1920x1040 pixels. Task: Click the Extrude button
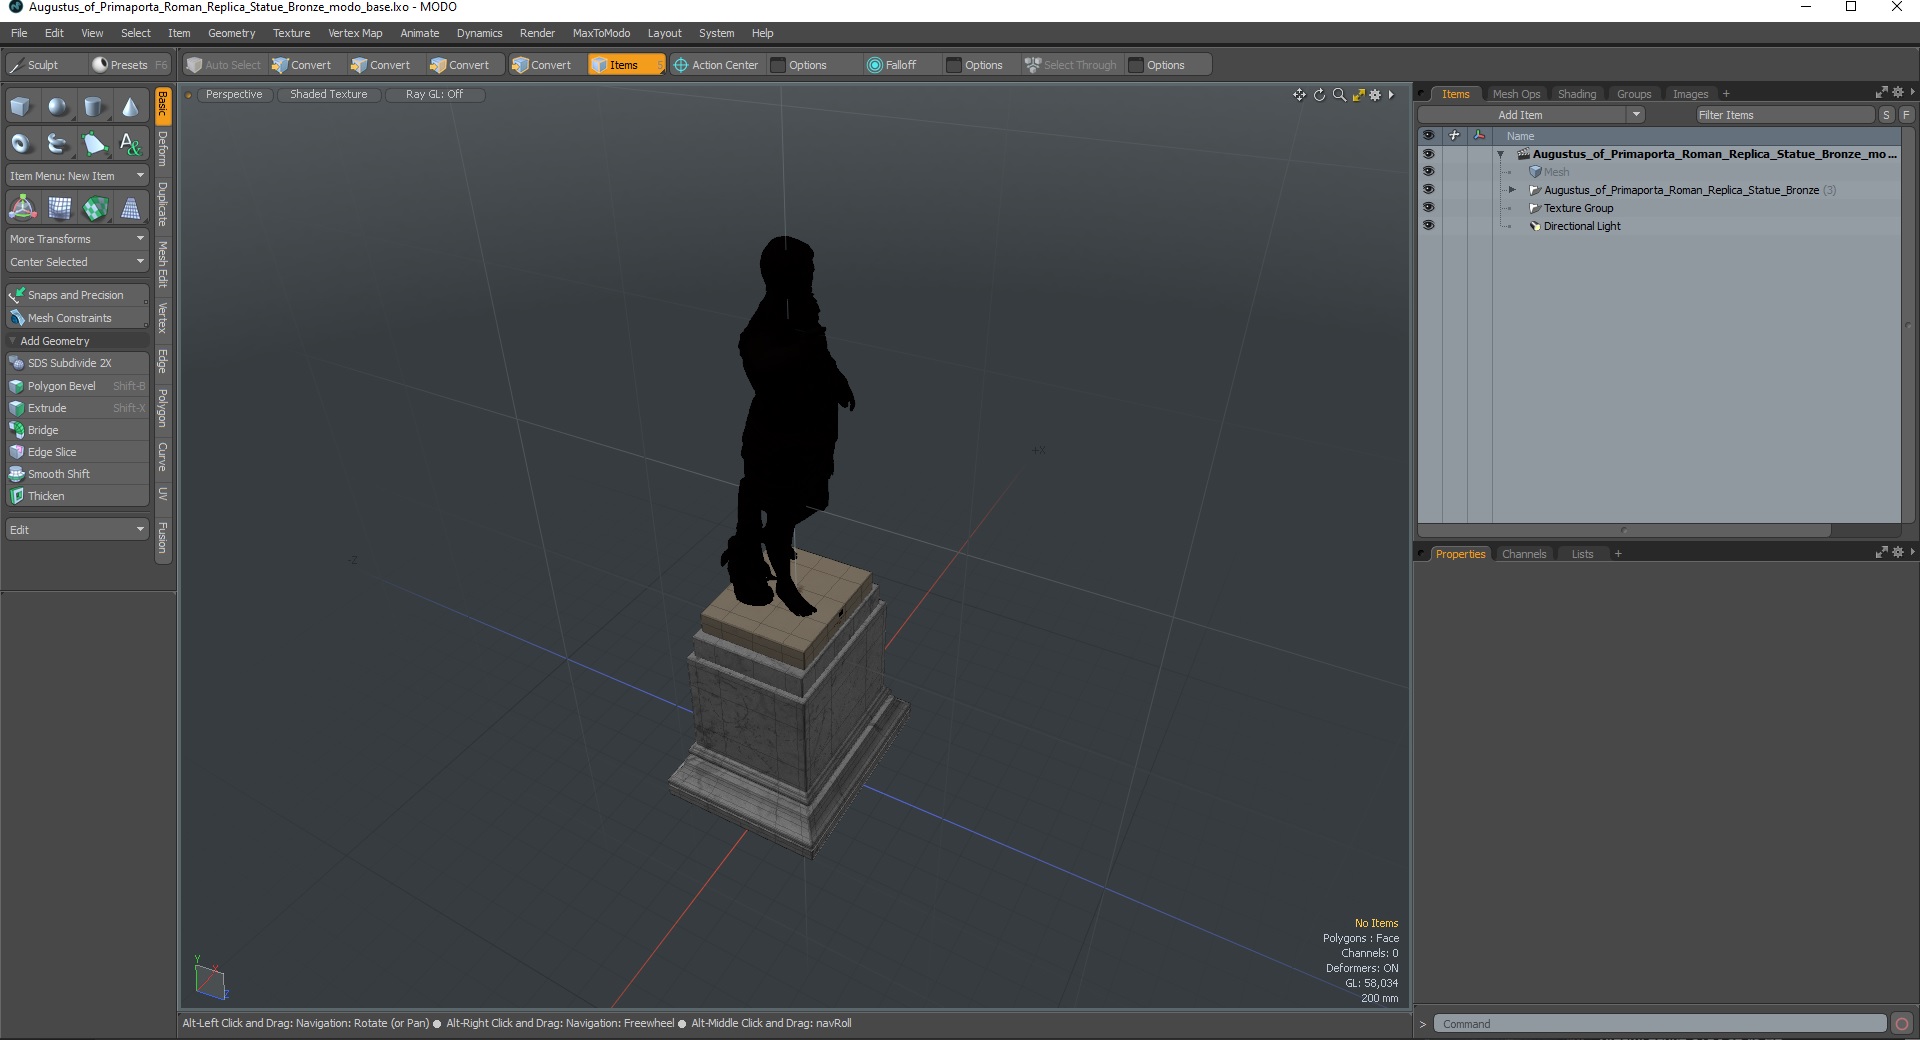77,408
